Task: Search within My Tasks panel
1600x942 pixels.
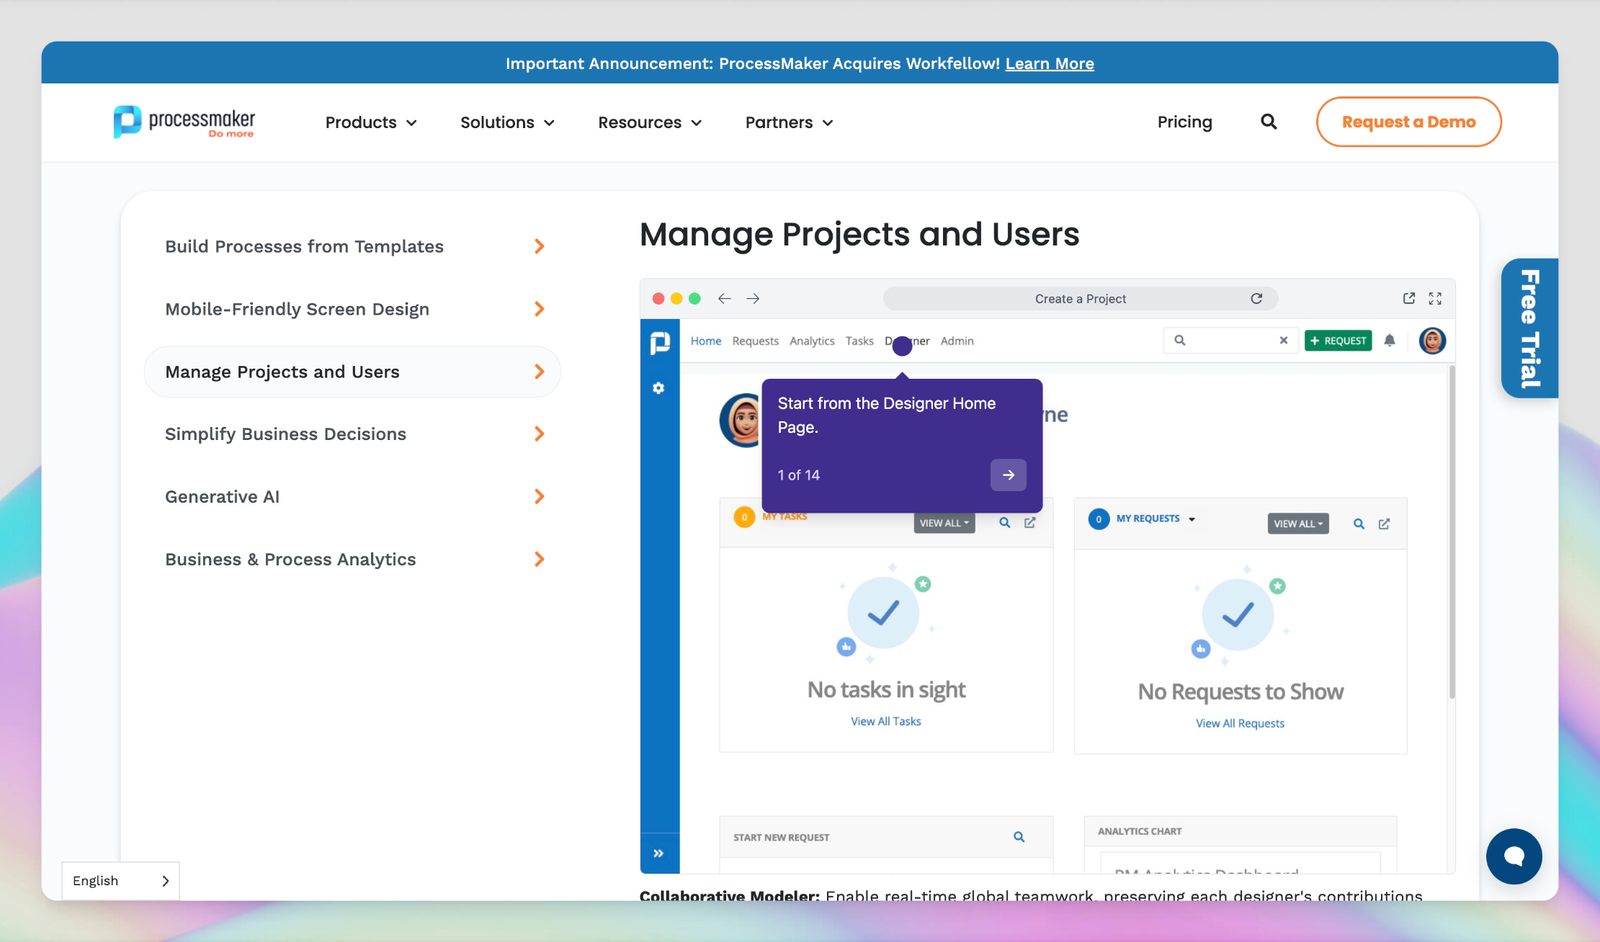Action: pos(1004,523)
